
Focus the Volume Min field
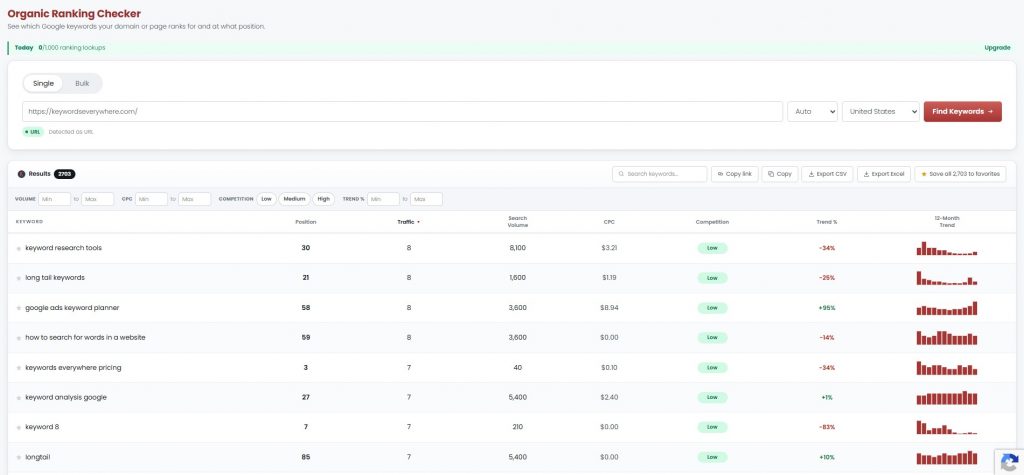click(55, 199)
